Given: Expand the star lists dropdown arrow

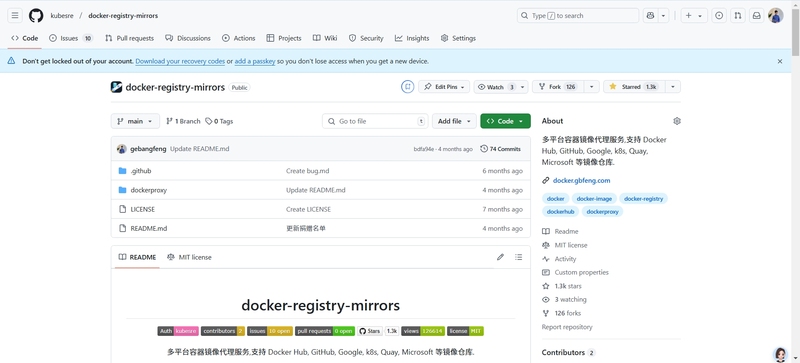Looking at the screenshot, I should [672, 87].
